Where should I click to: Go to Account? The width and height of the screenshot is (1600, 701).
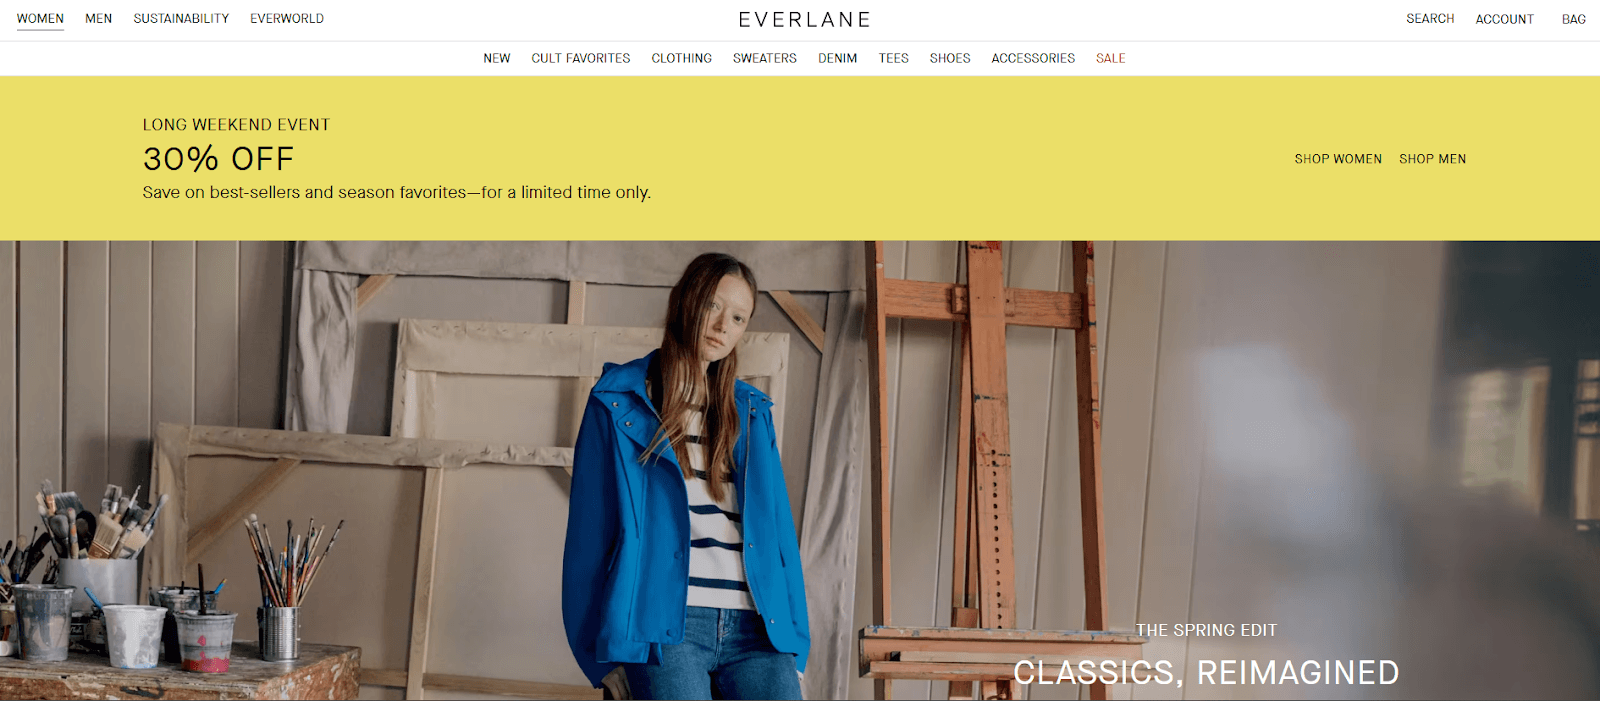pos(1504,19)
